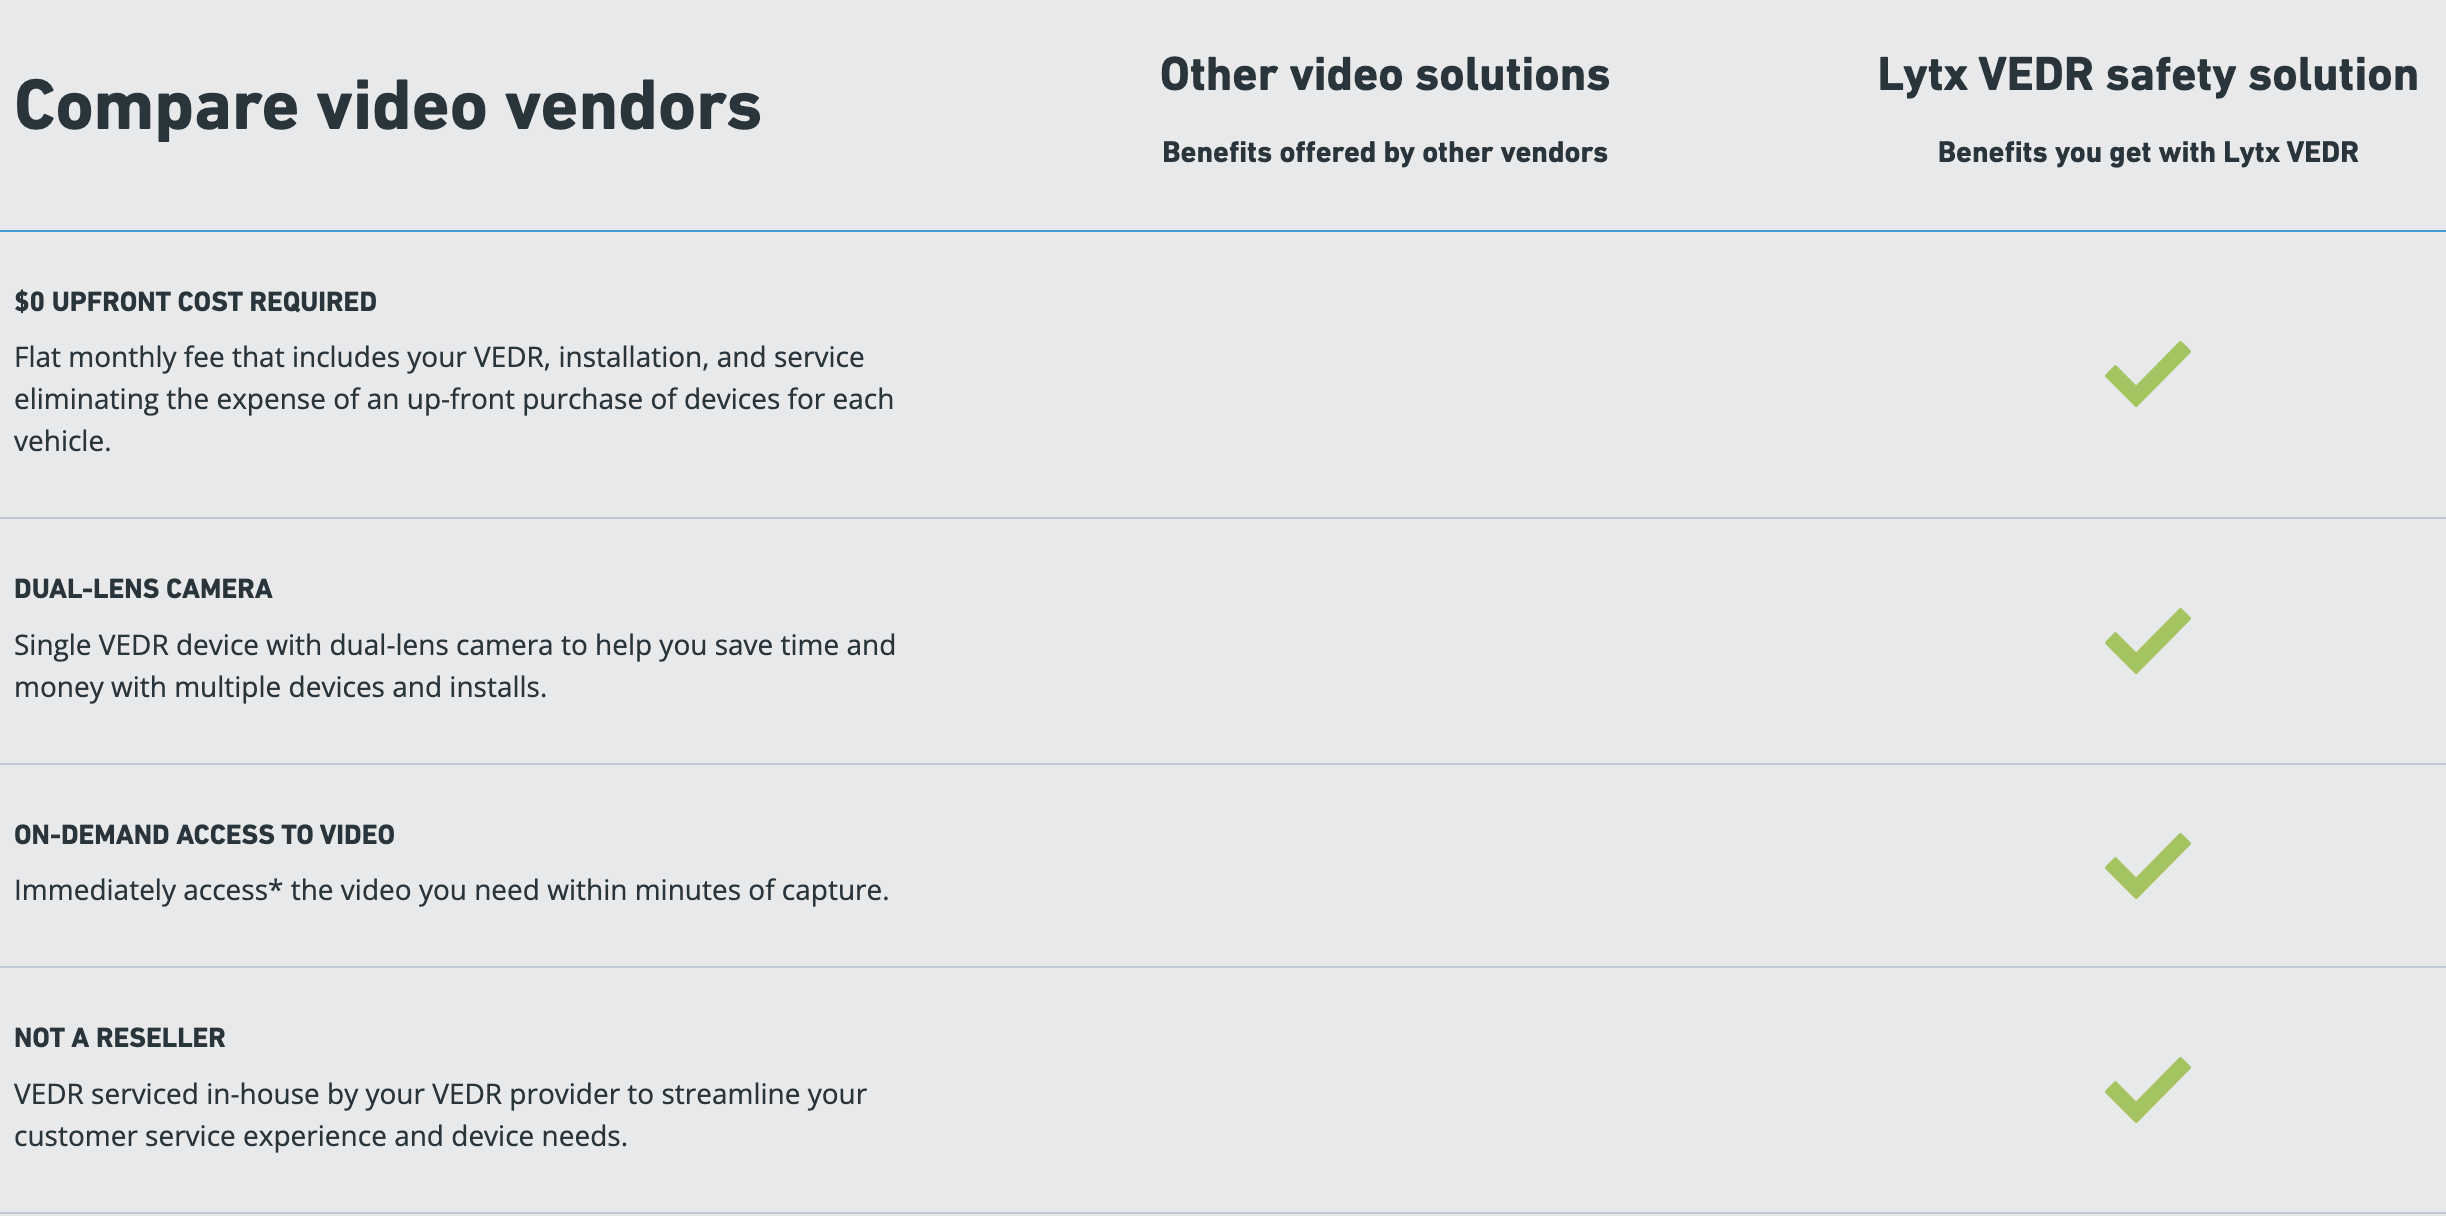Click the Not a Reseller green checkmark
Screen dimensions: 2446x1216
(2146, 1091)
